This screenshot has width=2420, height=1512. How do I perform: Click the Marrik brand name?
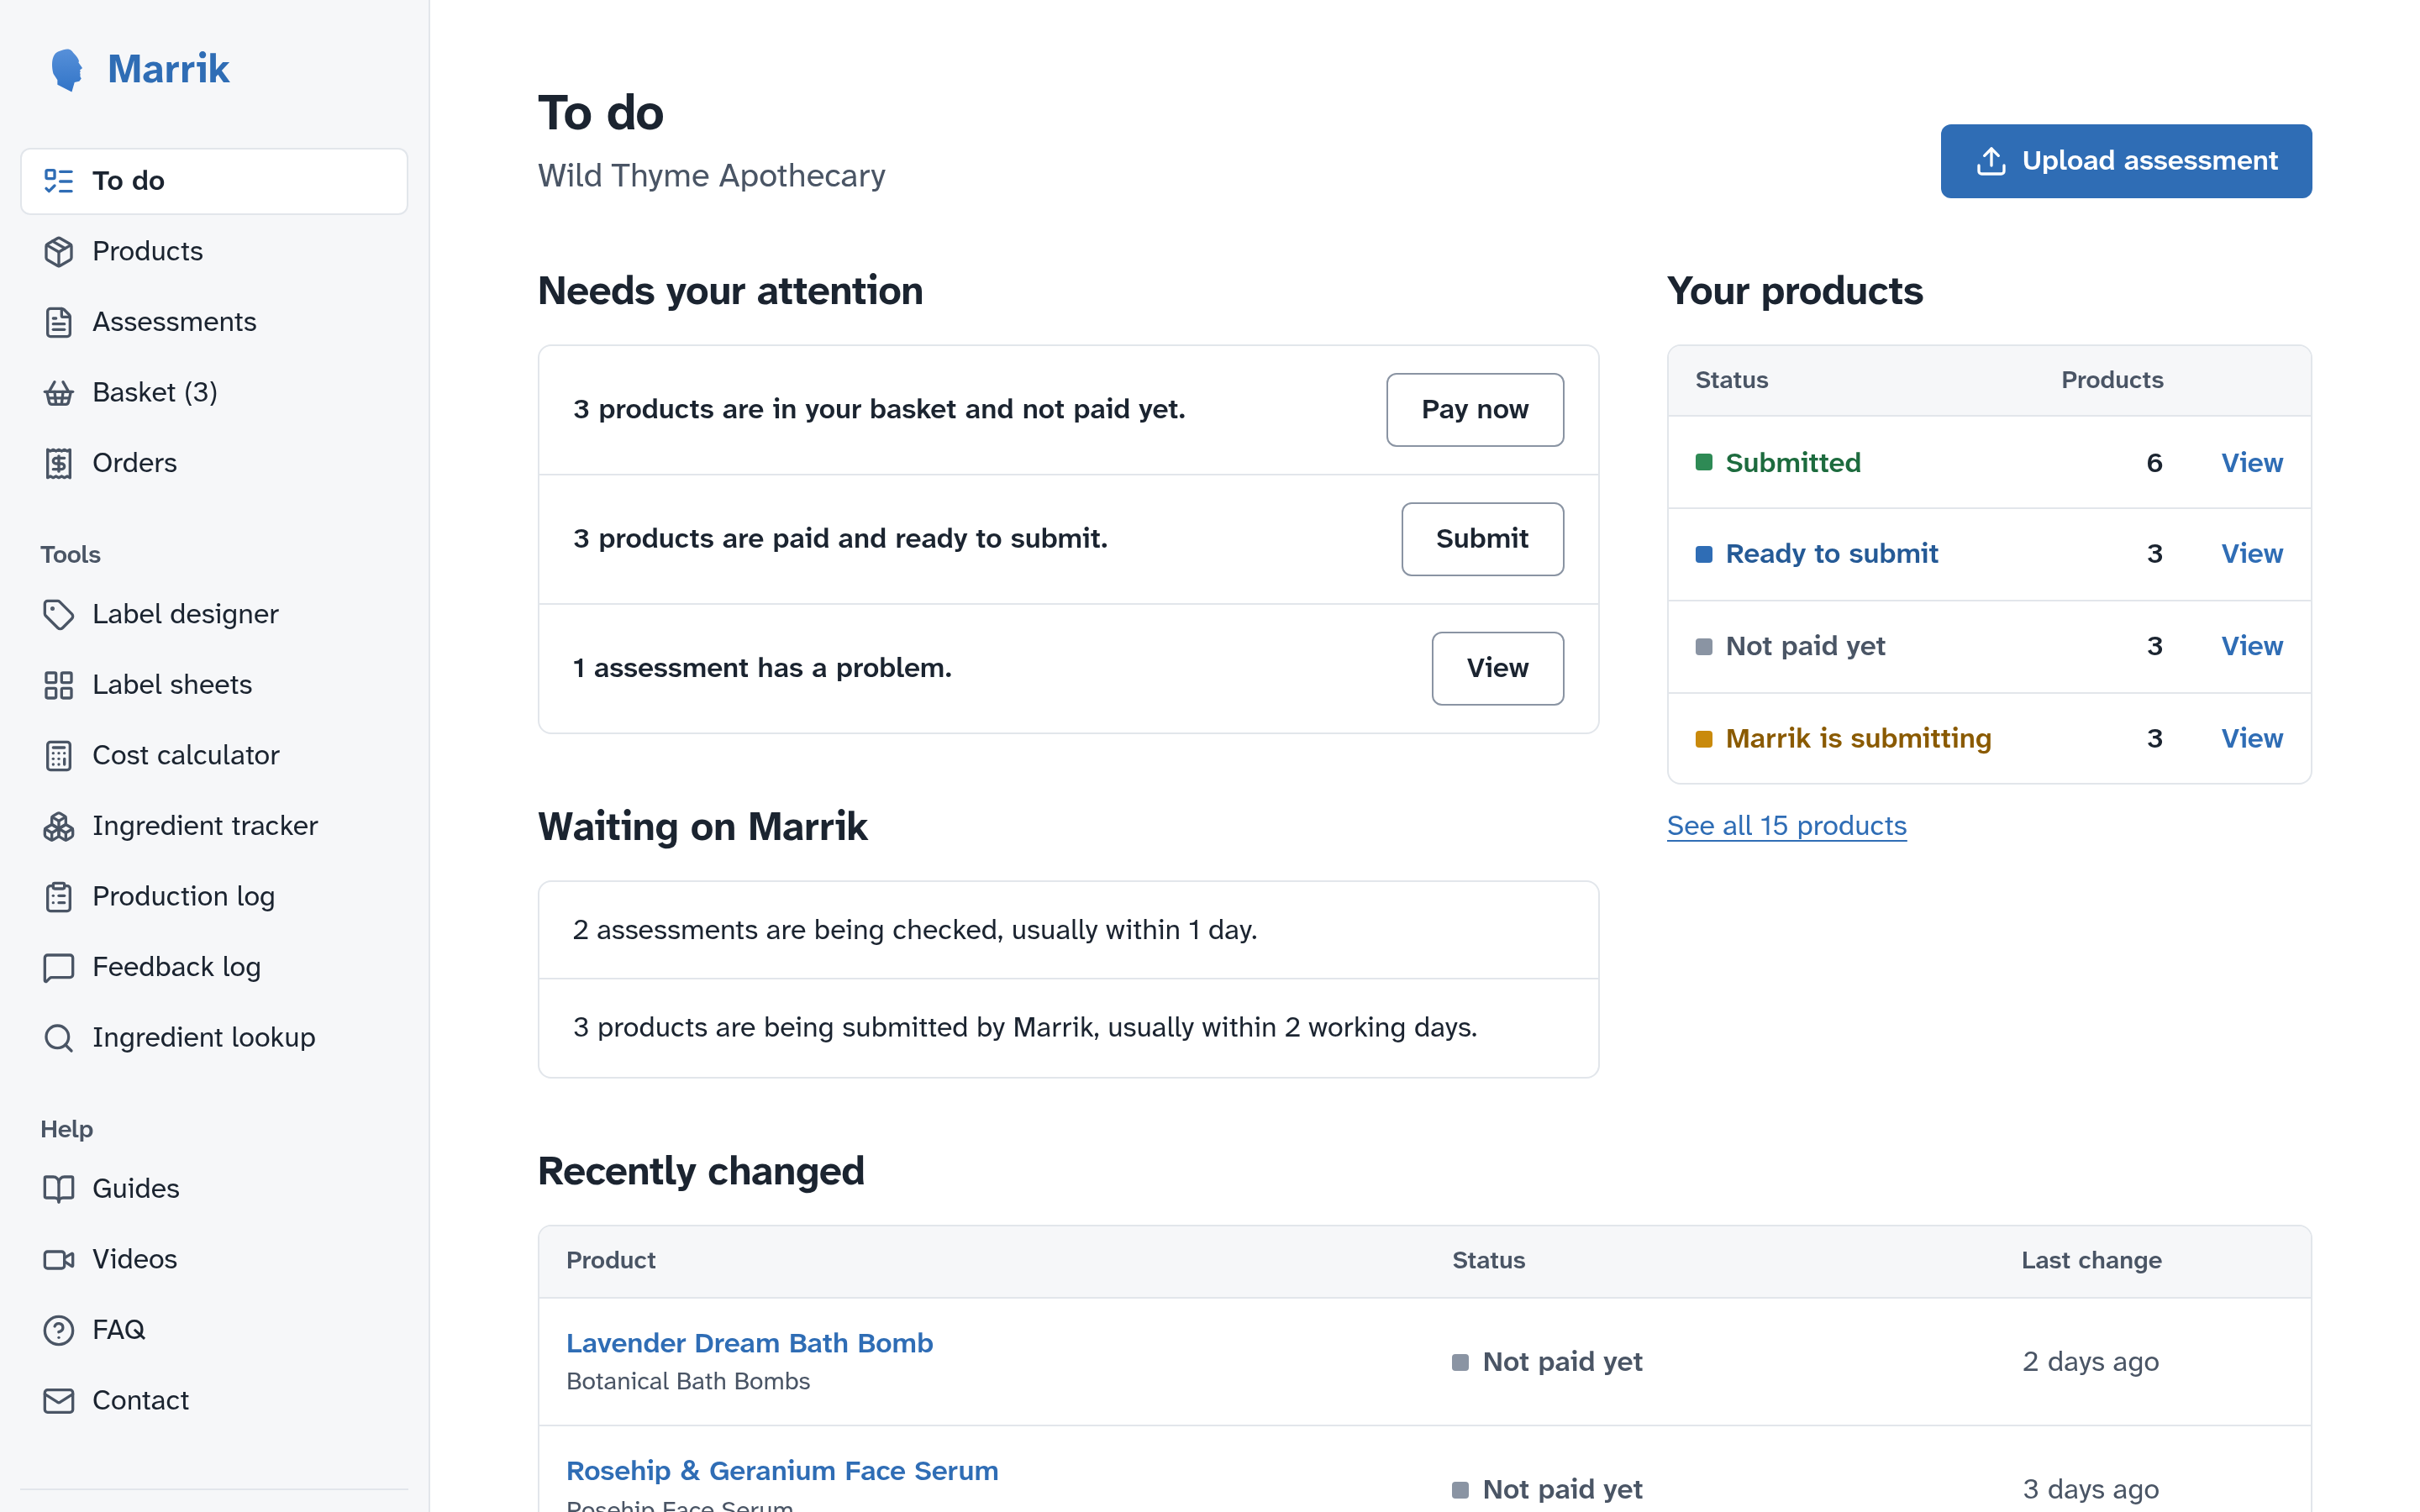tap(168, 69)
